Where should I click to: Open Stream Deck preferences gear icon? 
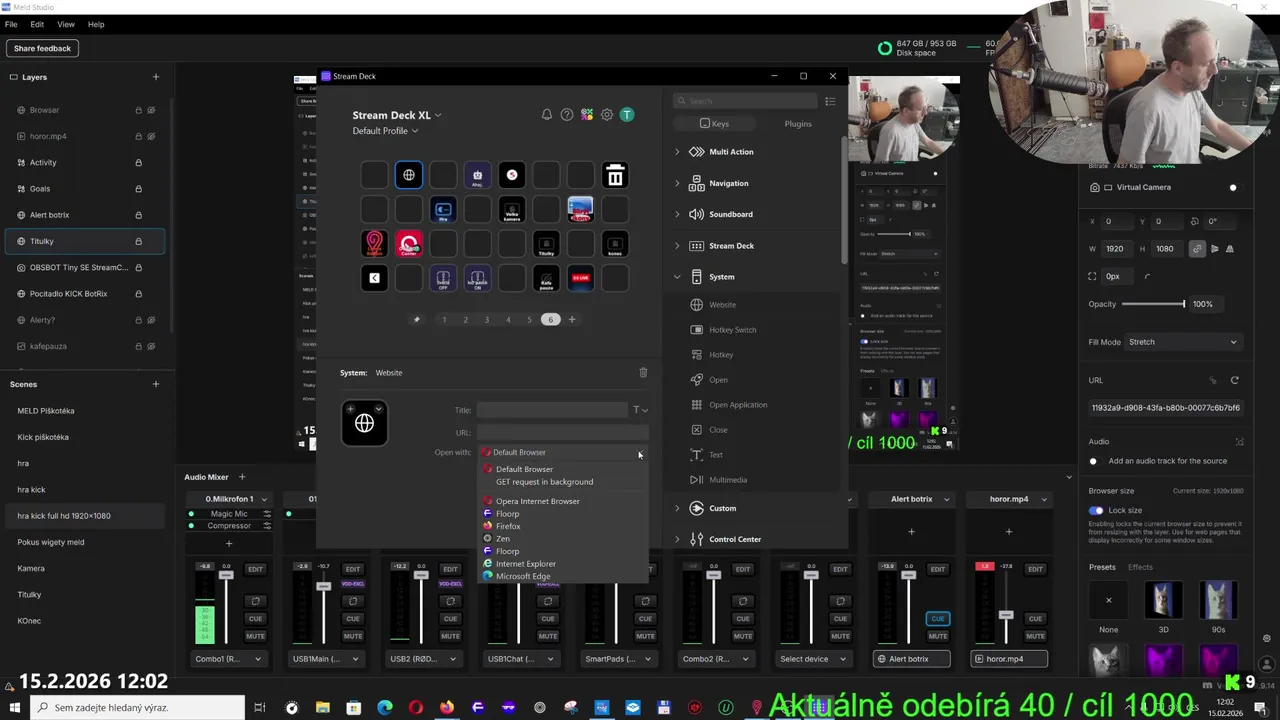[607, 115]
